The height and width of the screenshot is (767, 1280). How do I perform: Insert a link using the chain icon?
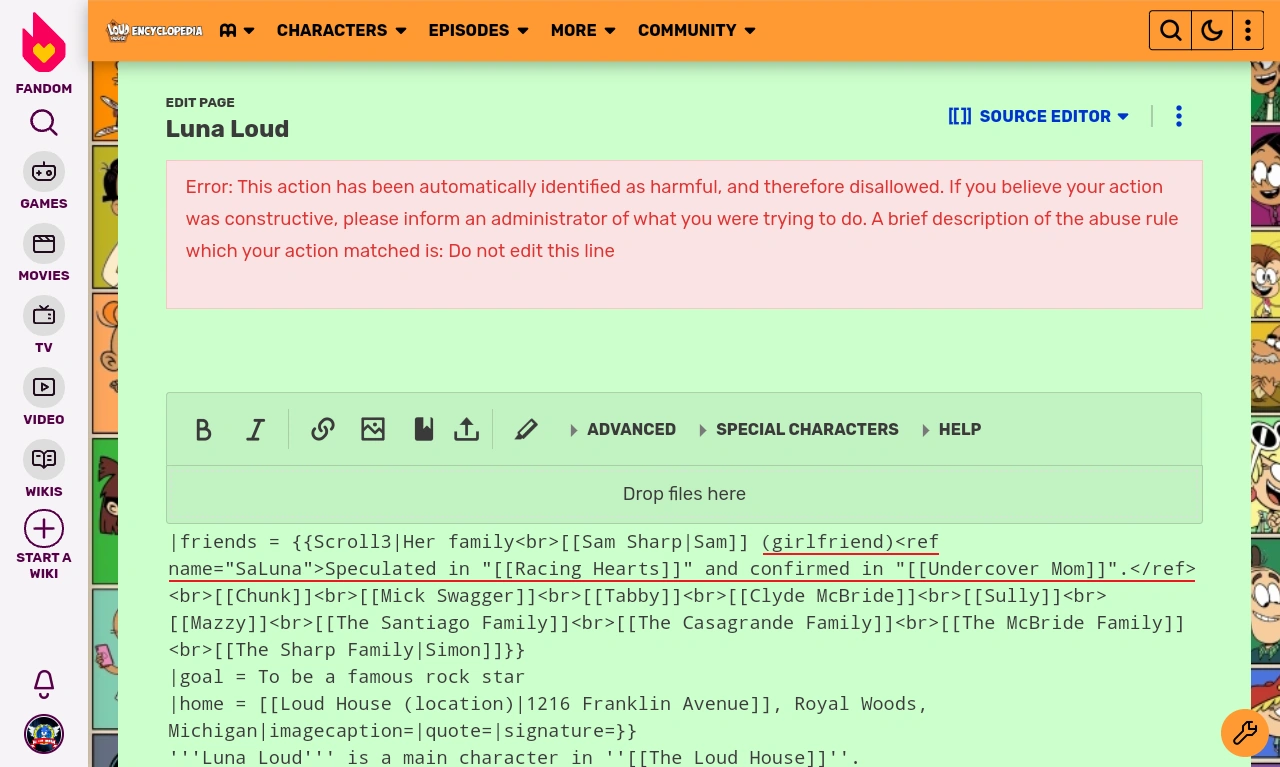322,429
